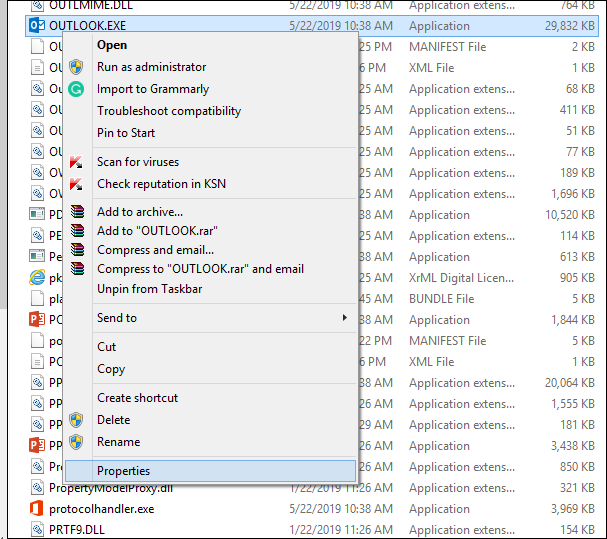Screen dimensions: 607x539
Task: Click the WinRAR icon beside Add to archive
Action: (77, 212)
